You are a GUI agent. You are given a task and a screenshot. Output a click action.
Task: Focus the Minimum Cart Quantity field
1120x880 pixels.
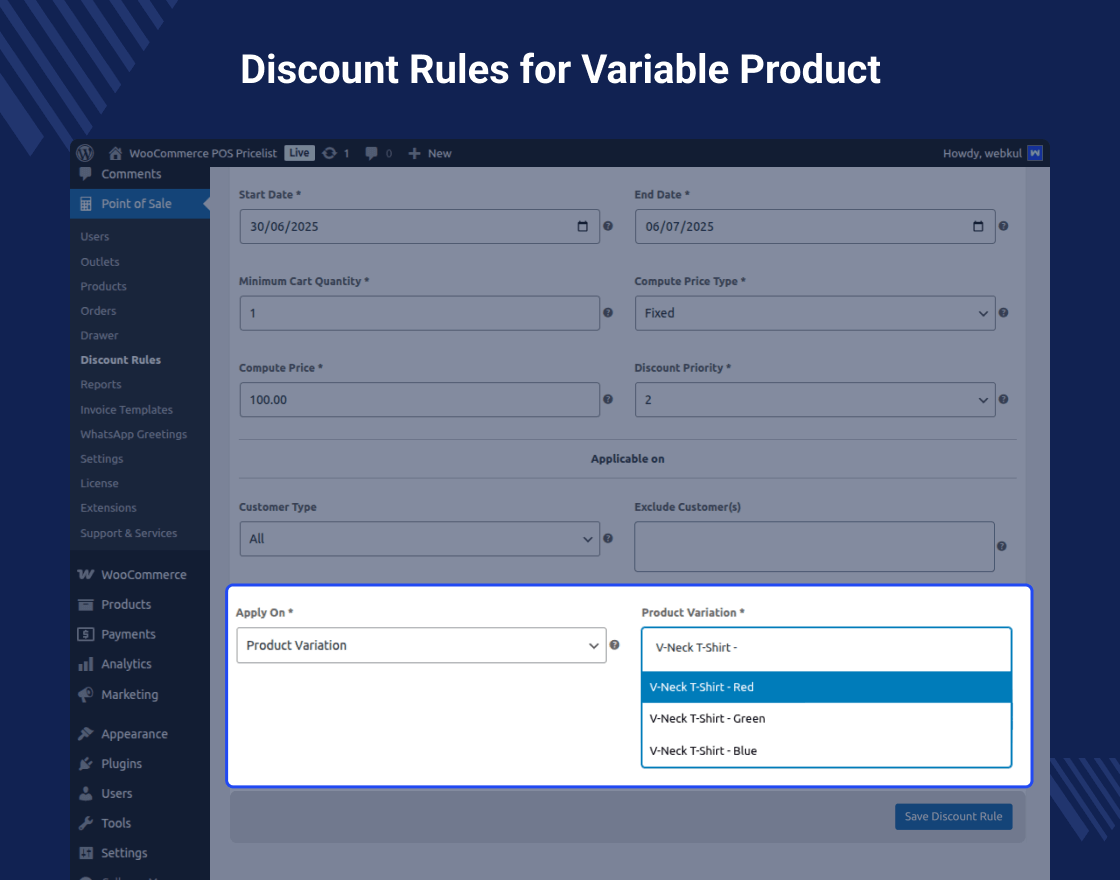[419, 313]
